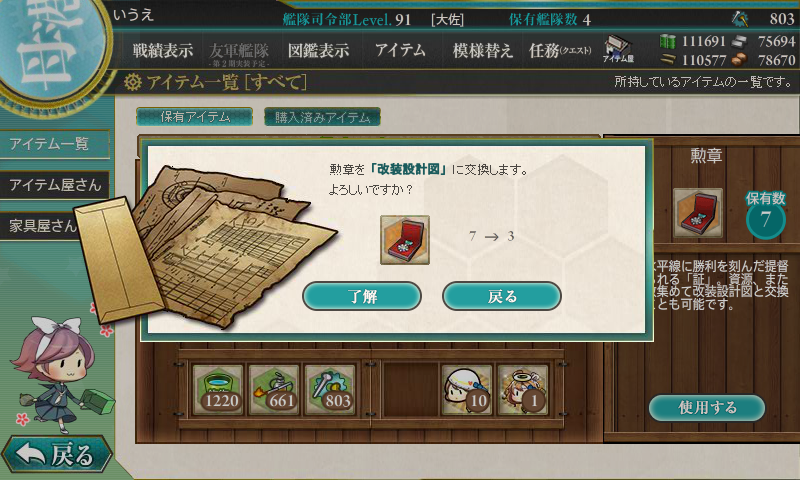Select the instant construction torch icon 661
Viewport: 800px width, 480px height.
(x=274, y=390)
